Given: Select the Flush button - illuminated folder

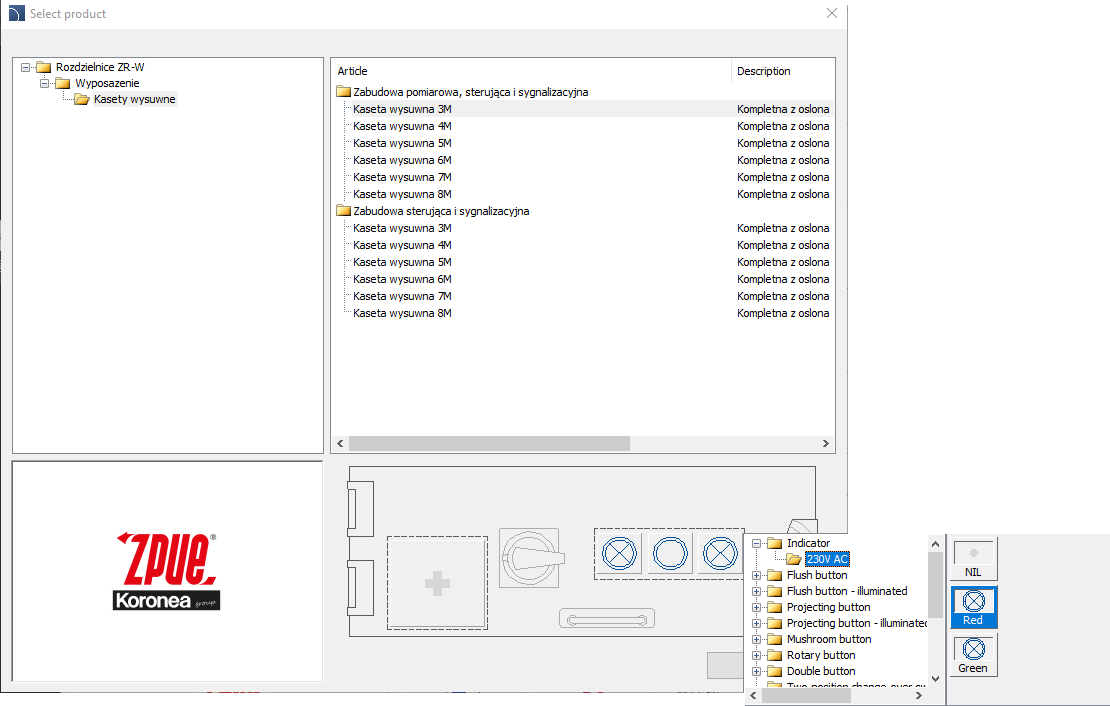Looking at the screenshot, I should point(847,591).
